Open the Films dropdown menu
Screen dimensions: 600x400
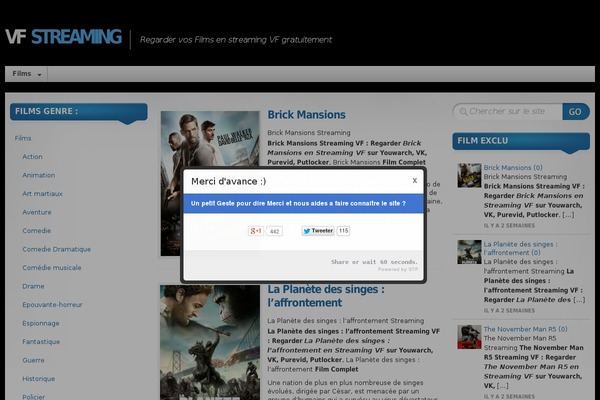click(26, 74)
